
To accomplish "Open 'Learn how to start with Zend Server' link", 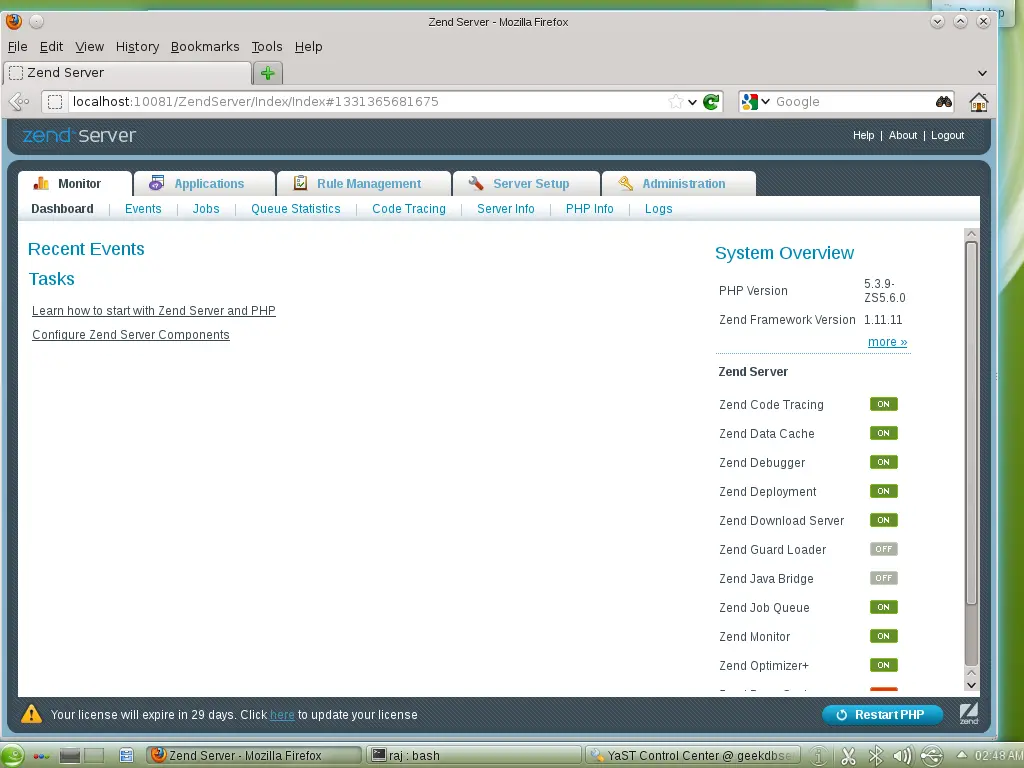I will pos(153,311).
